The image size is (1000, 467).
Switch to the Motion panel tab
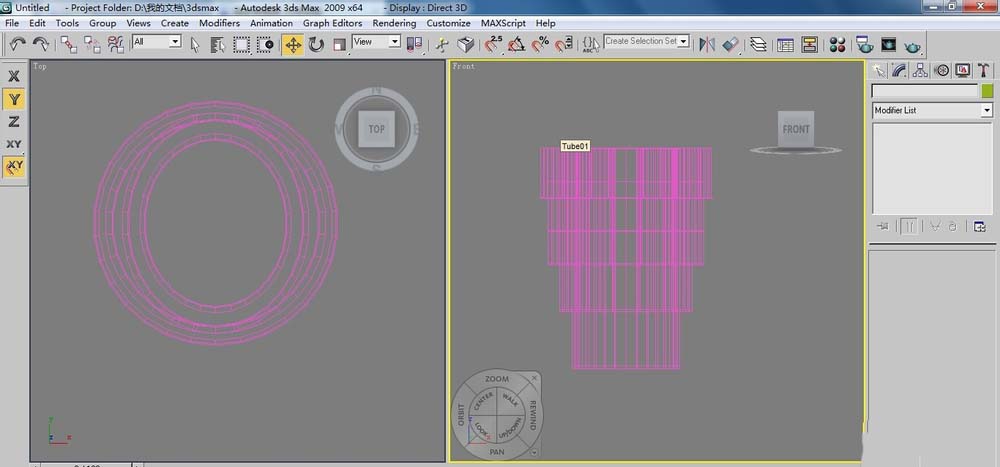[x=941, y=70]
